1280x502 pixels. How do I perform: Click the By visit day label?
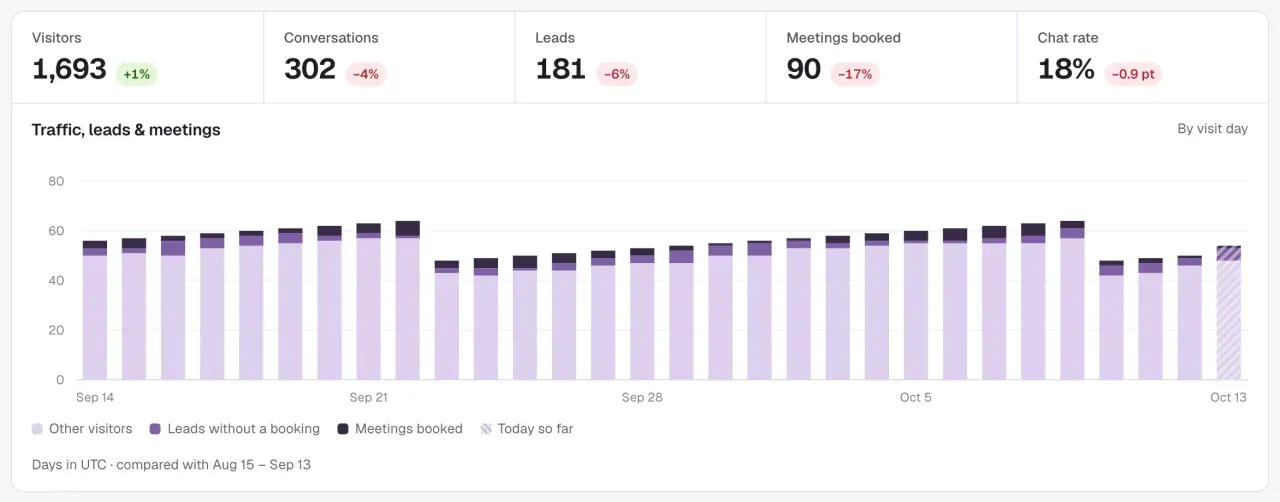pyautogui.click(x=1212, y=129)
